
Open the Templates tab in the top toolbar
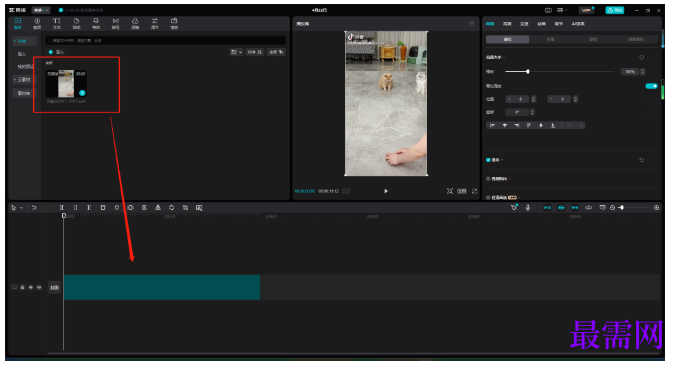[x=174, y=24]
